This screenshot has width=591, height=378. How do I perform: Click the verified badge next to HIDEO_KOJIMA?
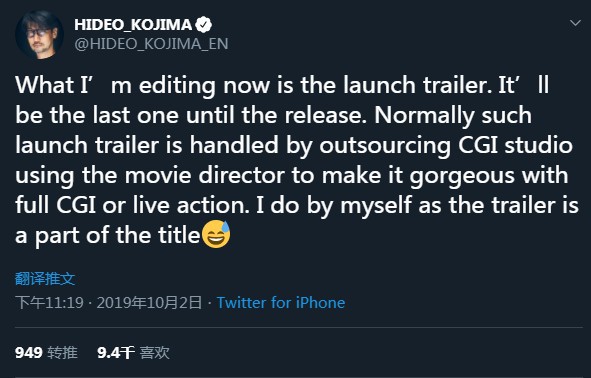(x=204, y=25)
